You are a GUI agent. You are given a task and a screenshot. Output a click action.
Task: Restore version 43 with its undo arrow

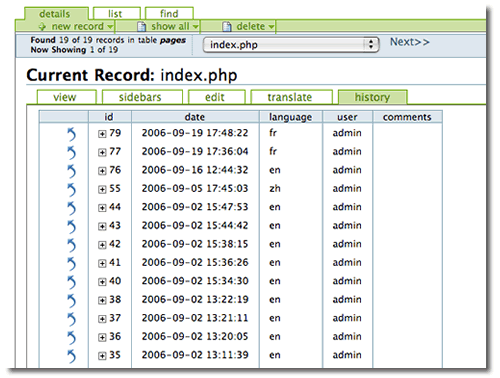click(72, 226)
